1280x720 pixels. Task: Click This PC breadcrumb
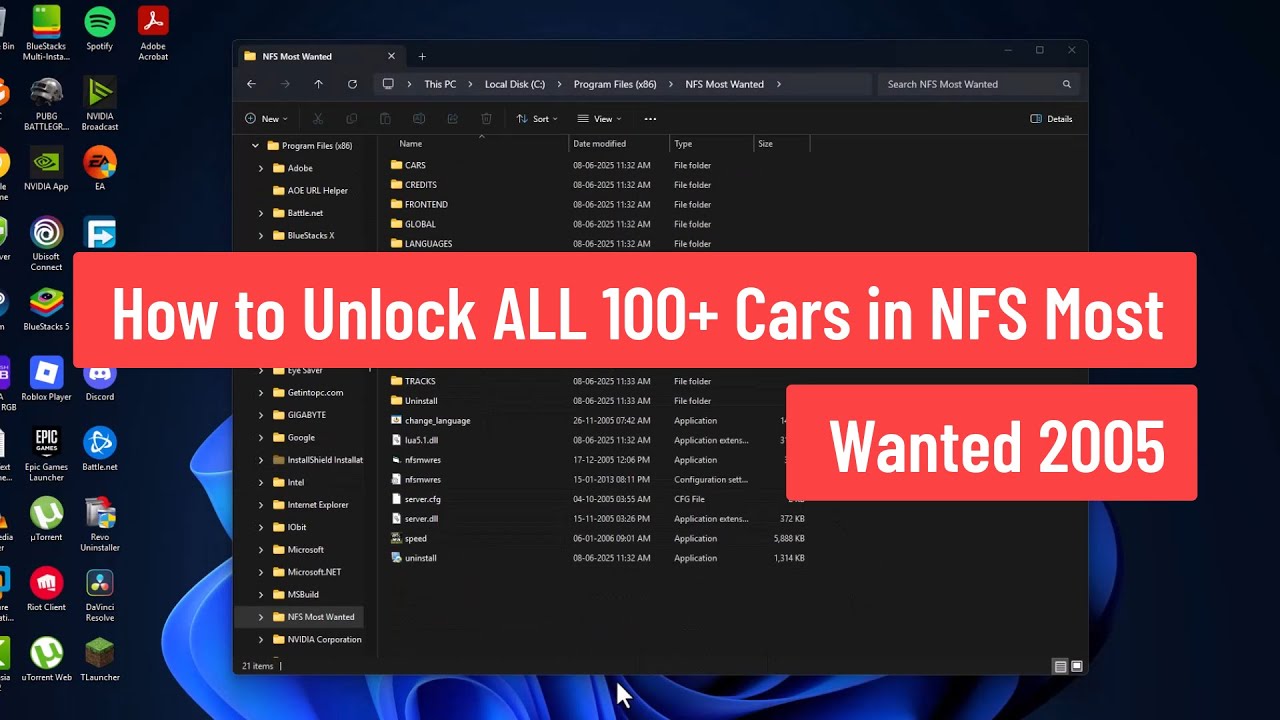tap(440, 84)
